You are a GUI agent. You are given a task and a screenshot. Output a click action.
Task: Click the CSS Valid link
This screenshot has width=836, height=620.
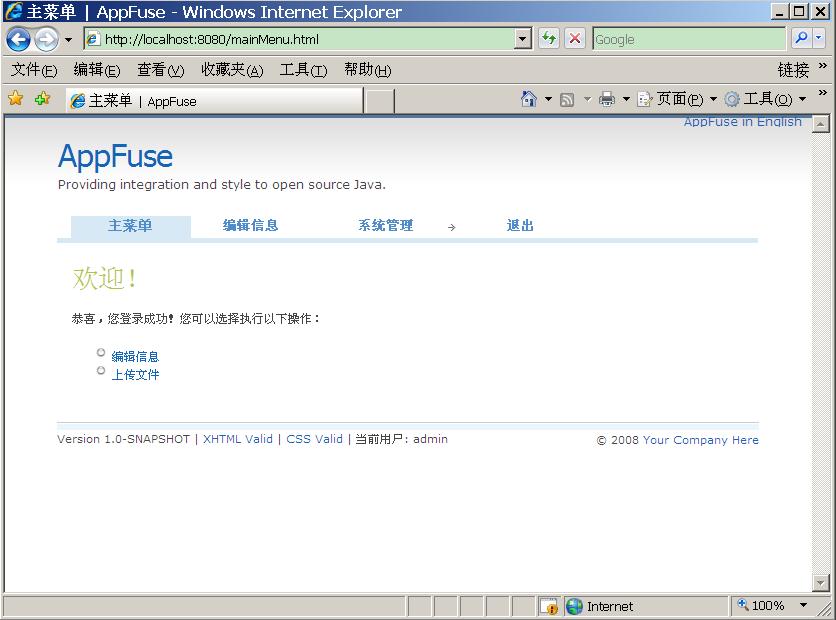coord(315,439)
